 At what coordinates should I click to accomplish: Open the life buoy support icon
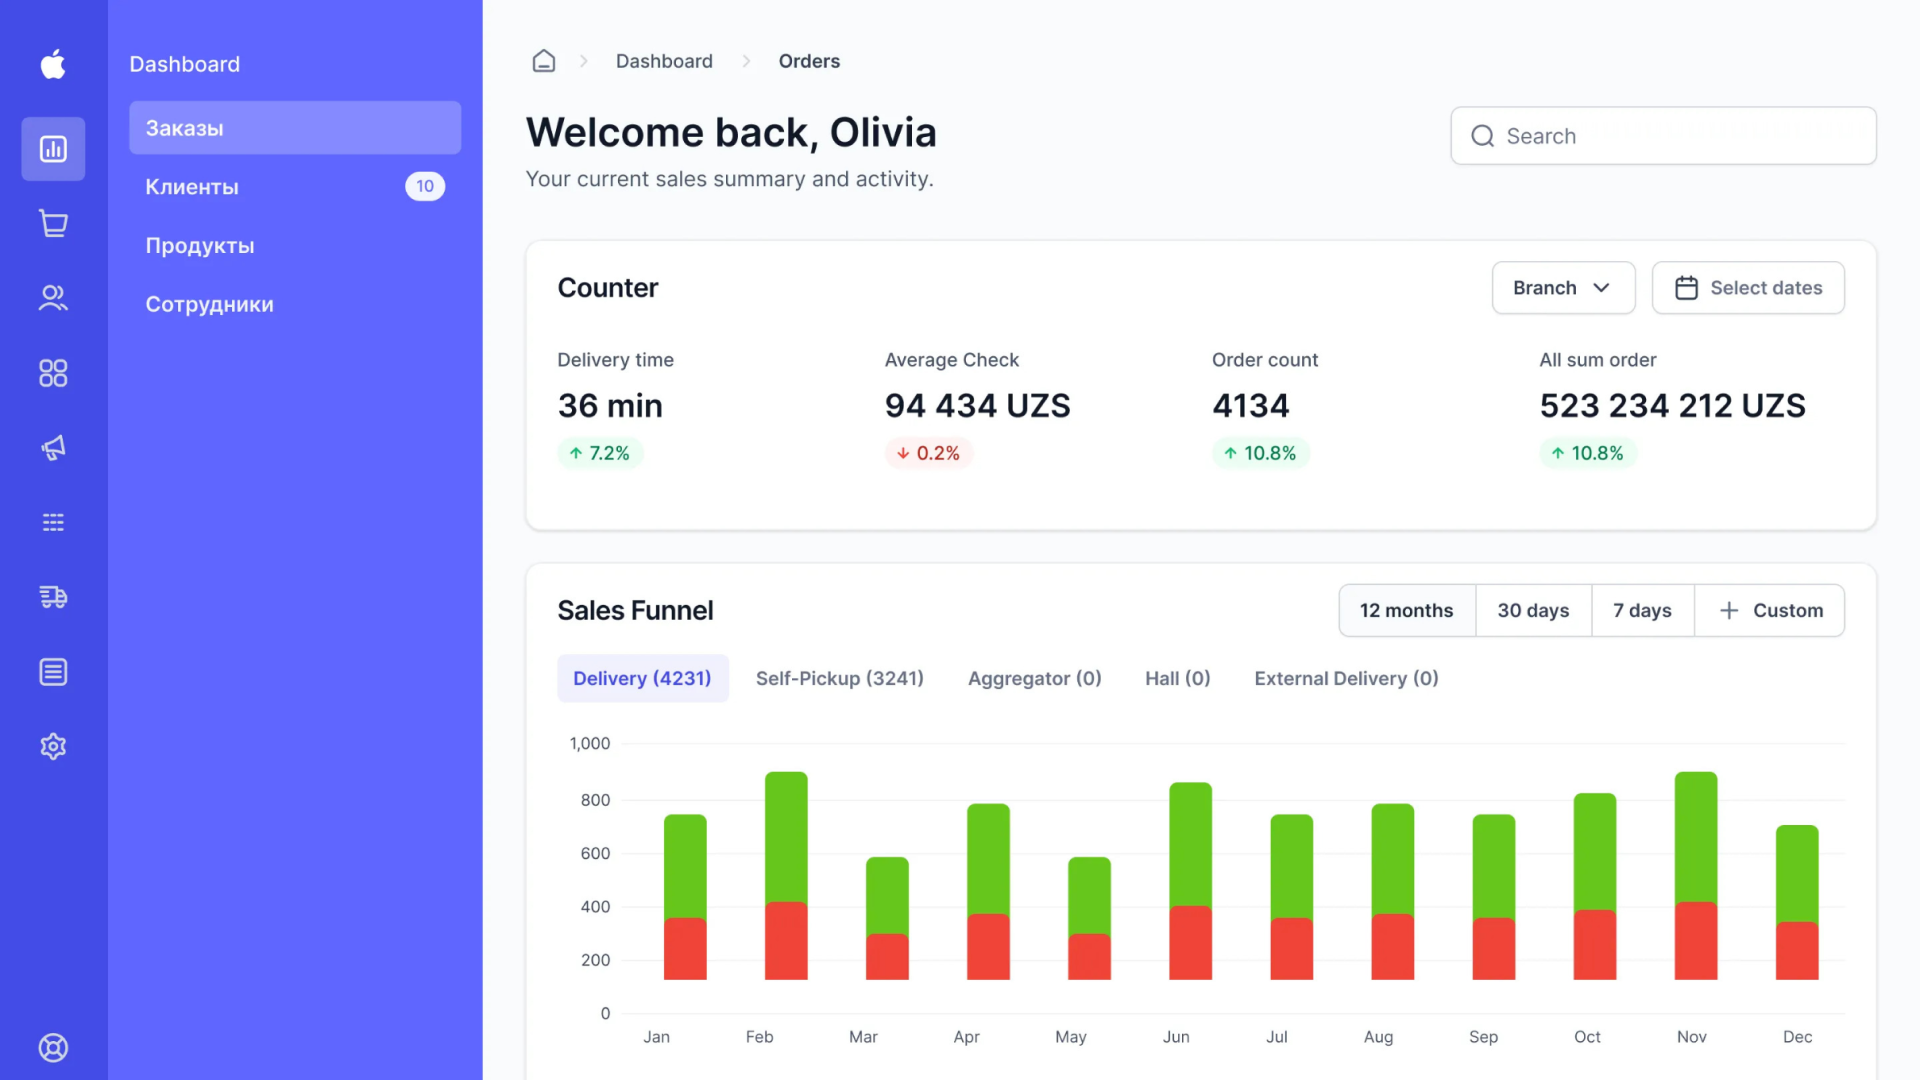[53, 1047]
